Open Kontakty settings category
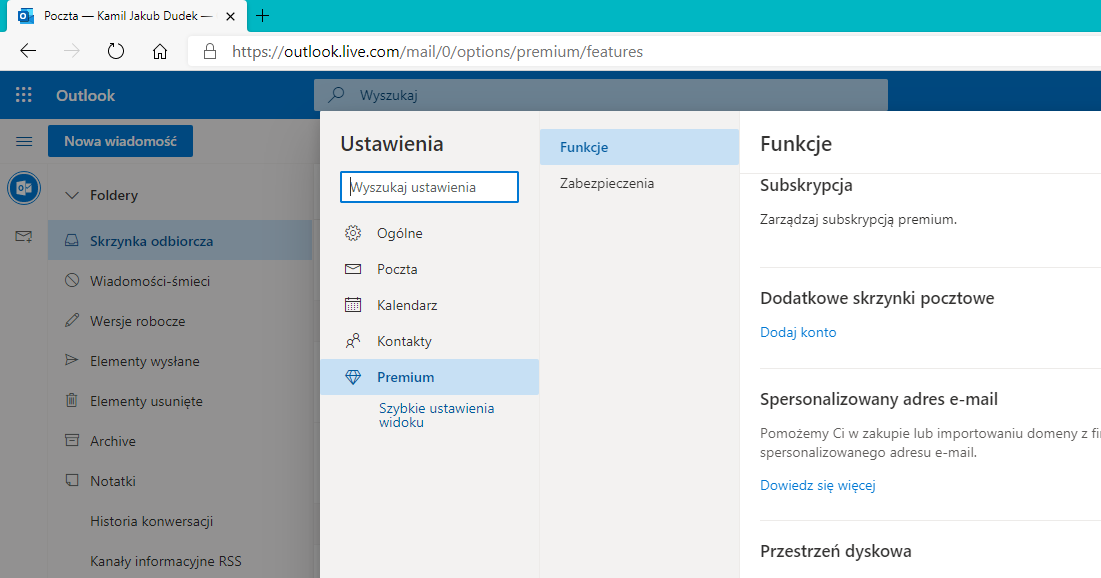This screenshot has width=1101, height=578. pos(404,341)
